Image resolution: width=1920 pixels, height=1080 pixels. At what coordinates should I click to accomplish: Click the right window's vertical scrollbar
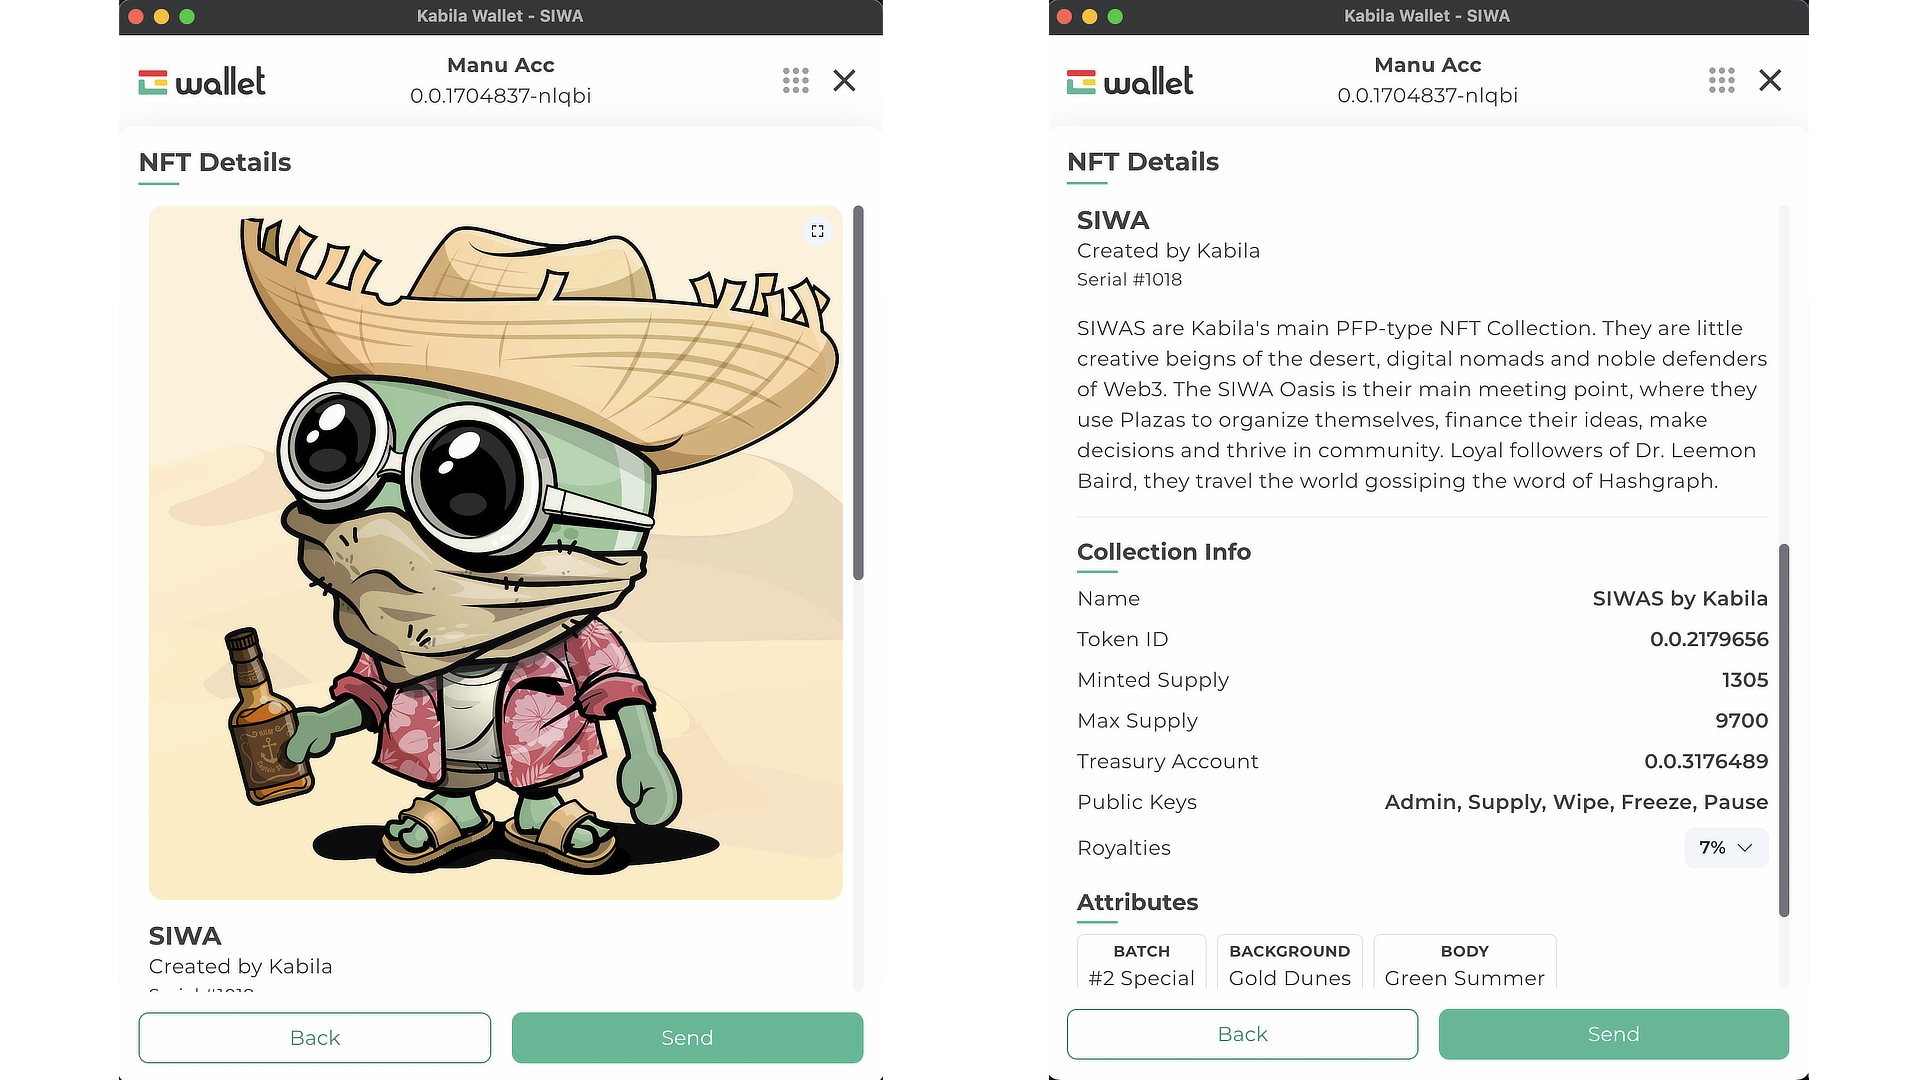click(x=1784, y=730)
